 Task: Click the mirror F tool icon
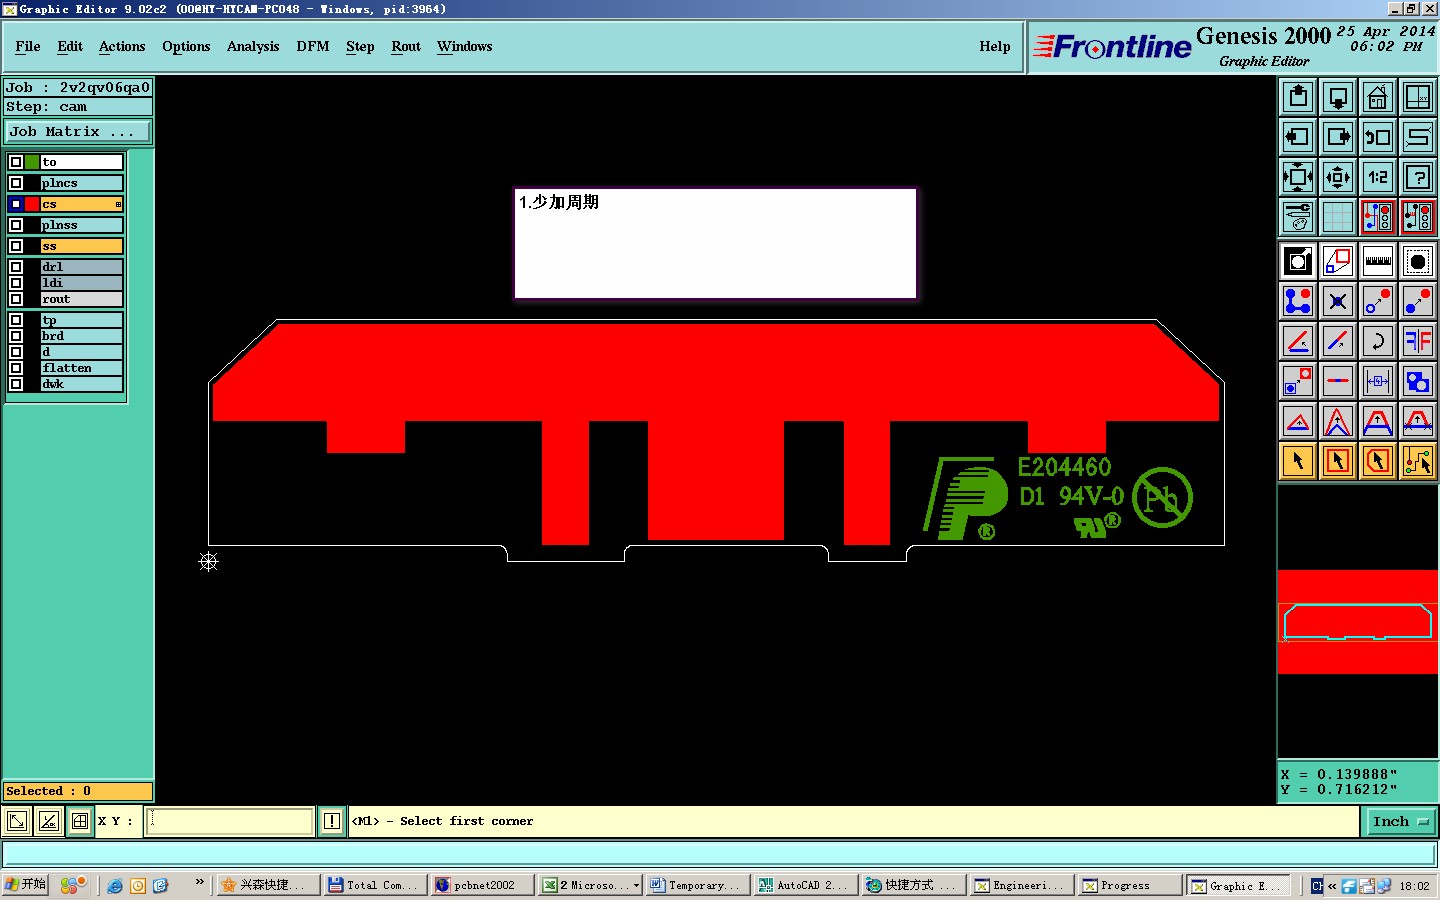[x=1418, y=341]
